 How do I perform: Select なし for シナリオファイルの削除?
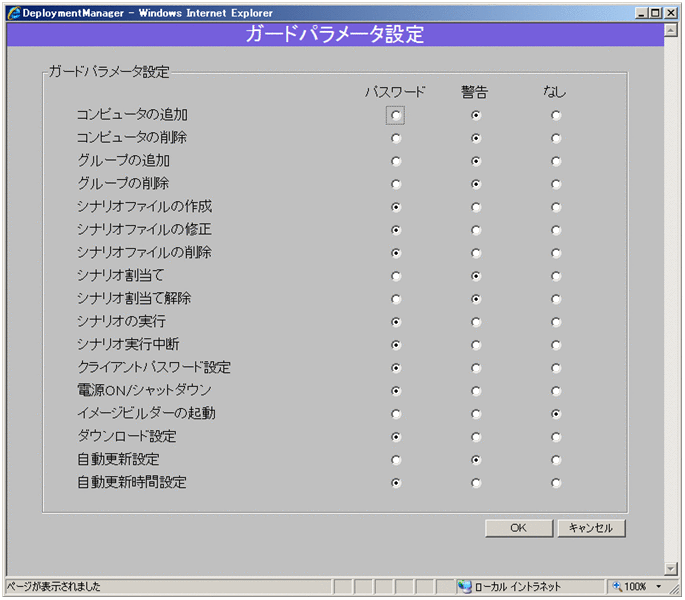pyautogui.click(x=556, y=253)
